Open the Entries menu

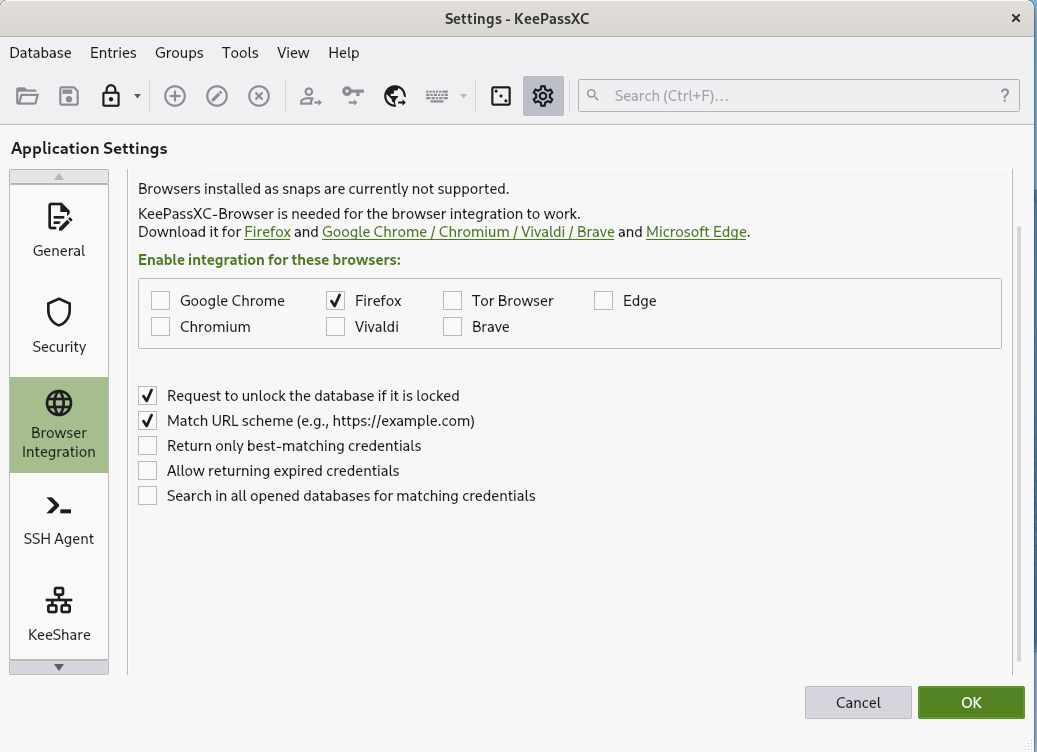coord(113,53)
